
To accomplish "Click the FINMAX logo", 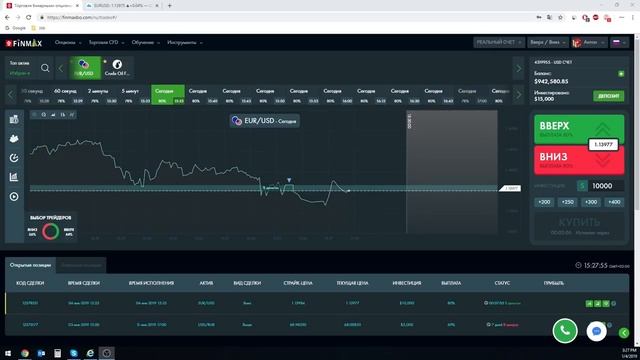I will (x=24, y=43).
